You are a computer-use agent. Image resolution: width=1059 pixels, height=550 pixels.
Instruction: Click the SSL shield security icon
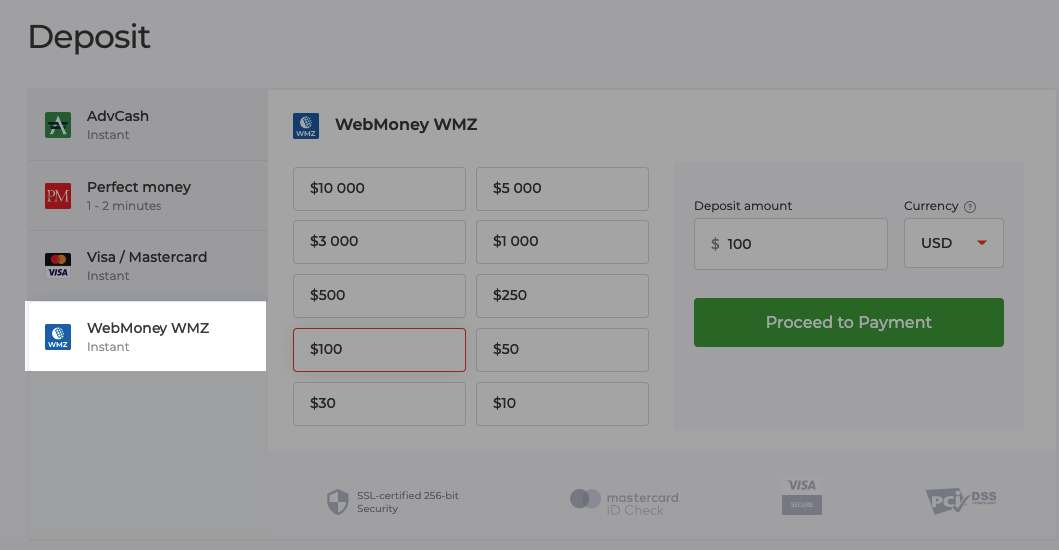tap(338, 502)
